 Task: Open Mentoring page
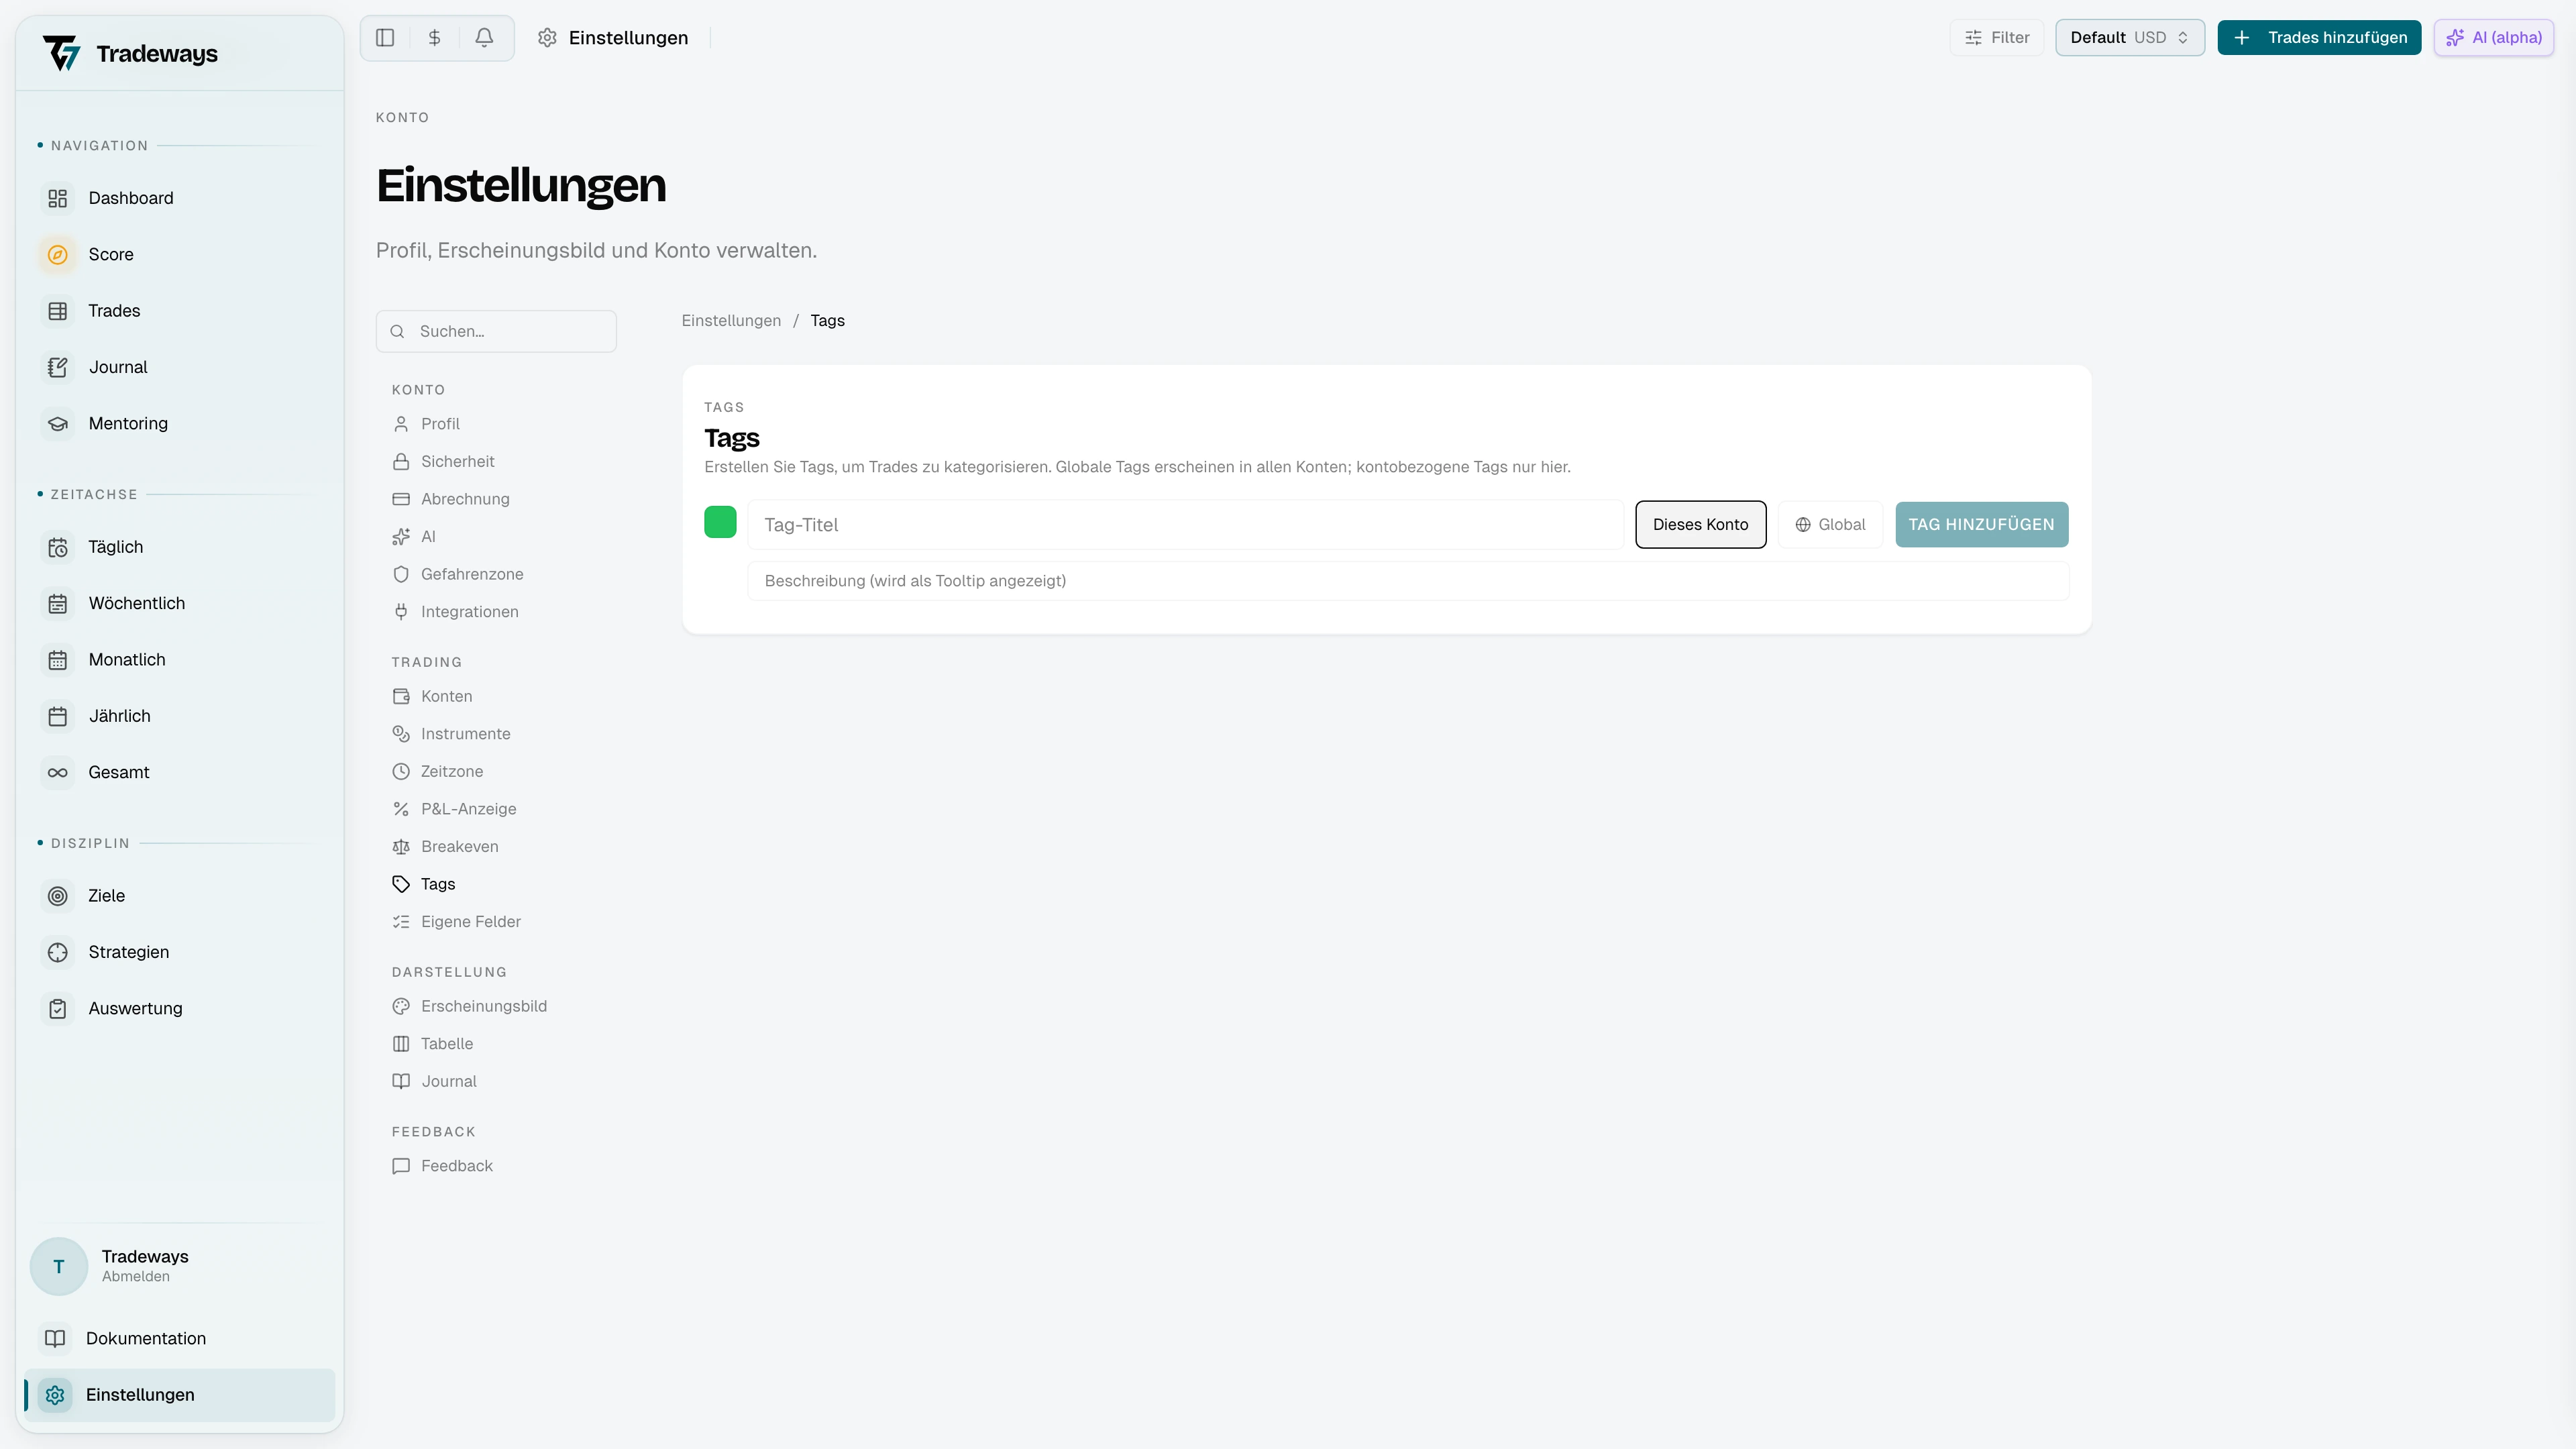180,423
